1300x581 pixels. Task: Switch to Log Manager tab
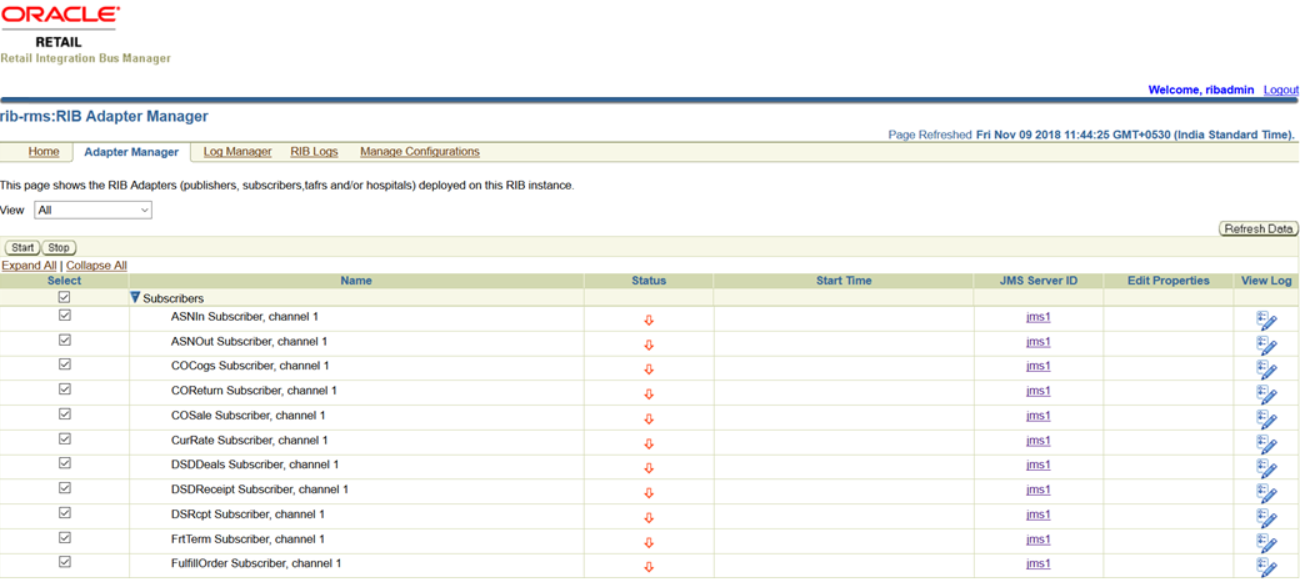pyautogui.click(x=237, y=152)
